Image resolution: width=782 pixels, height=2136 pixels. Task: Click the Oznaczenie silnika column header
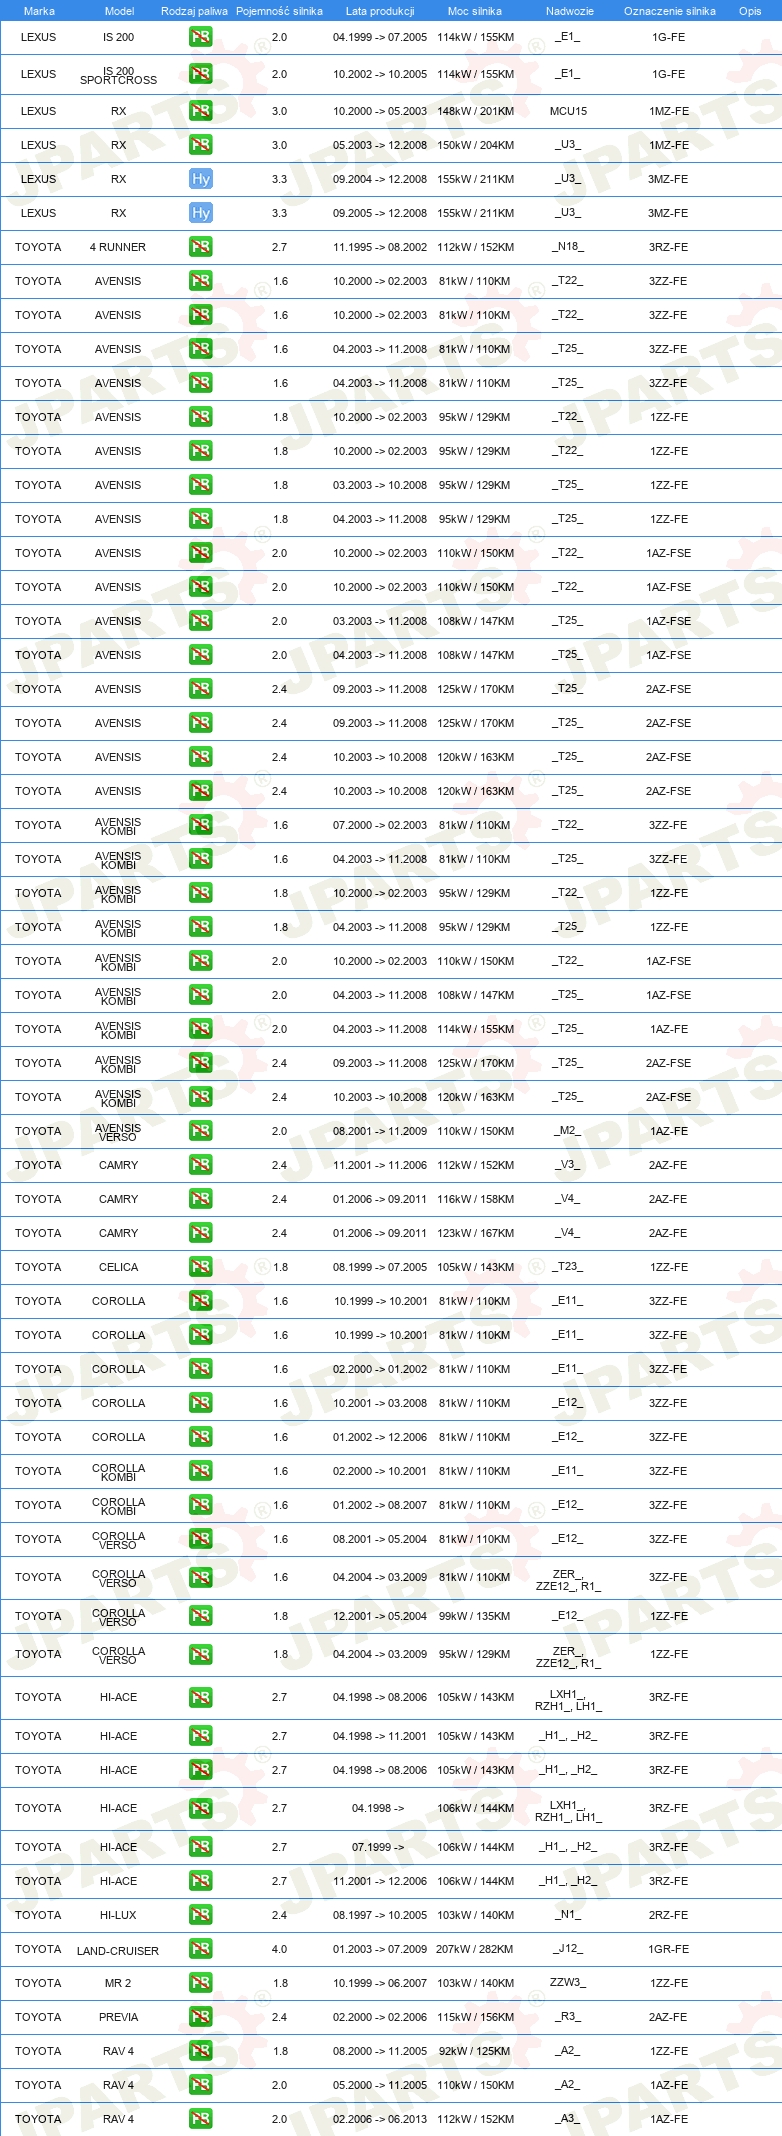[669, 11]
